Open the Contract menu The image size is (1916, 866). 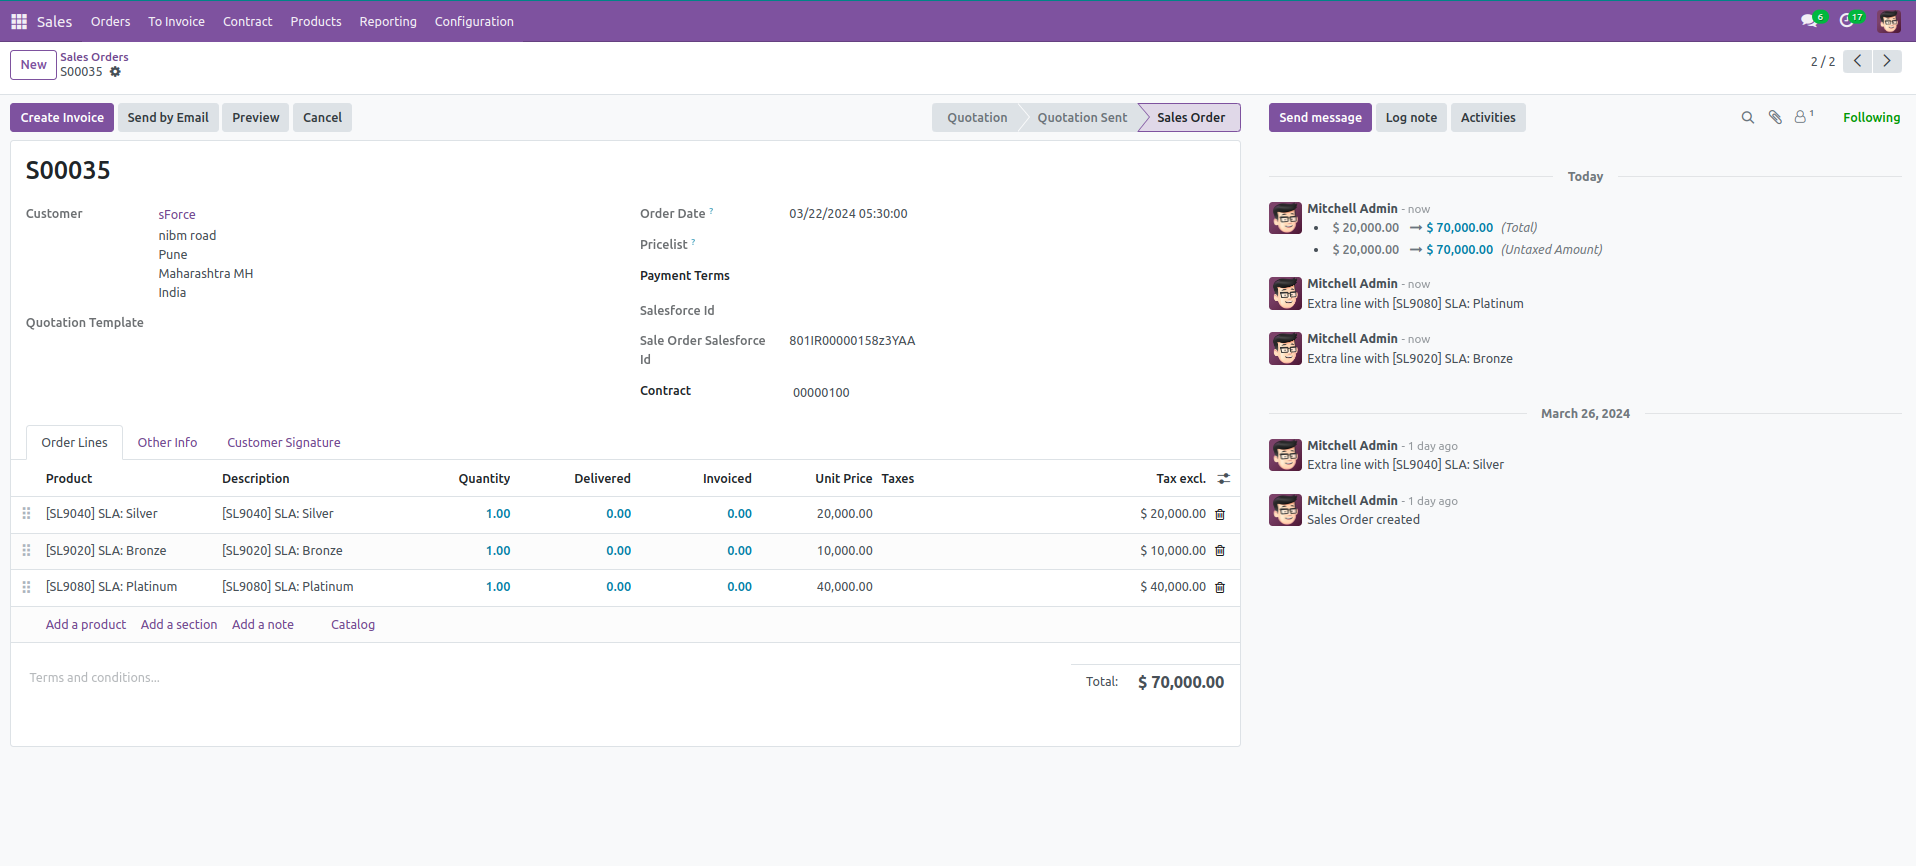coord(247,21)
